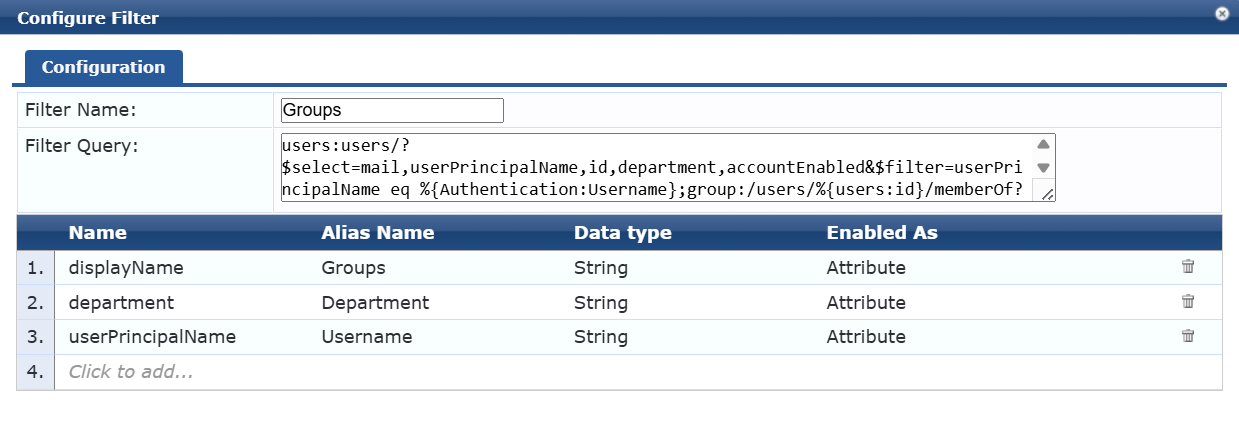Select the Groups alias name cell
Image resolution: width=1239 pixels, height=427 pixels.
click(353, 268)
